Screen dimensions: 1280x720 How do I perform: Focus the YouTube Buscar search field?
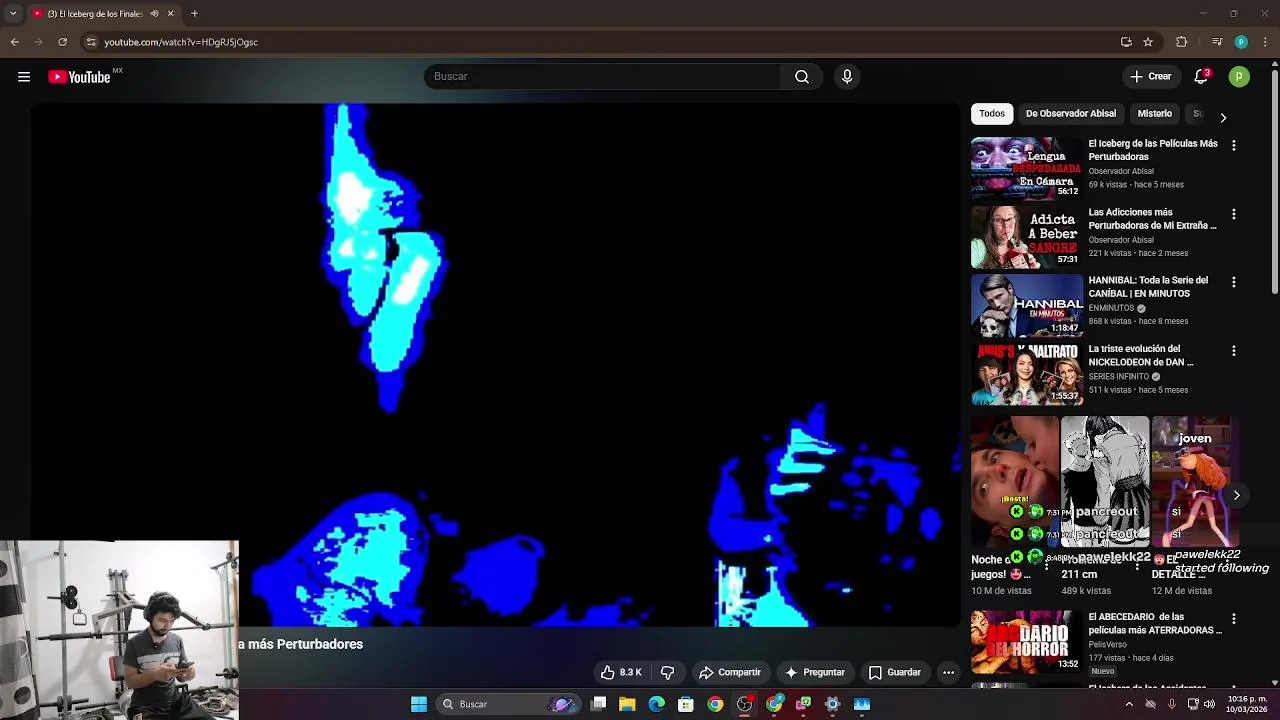pyautogui.click(x=602, y=77)
